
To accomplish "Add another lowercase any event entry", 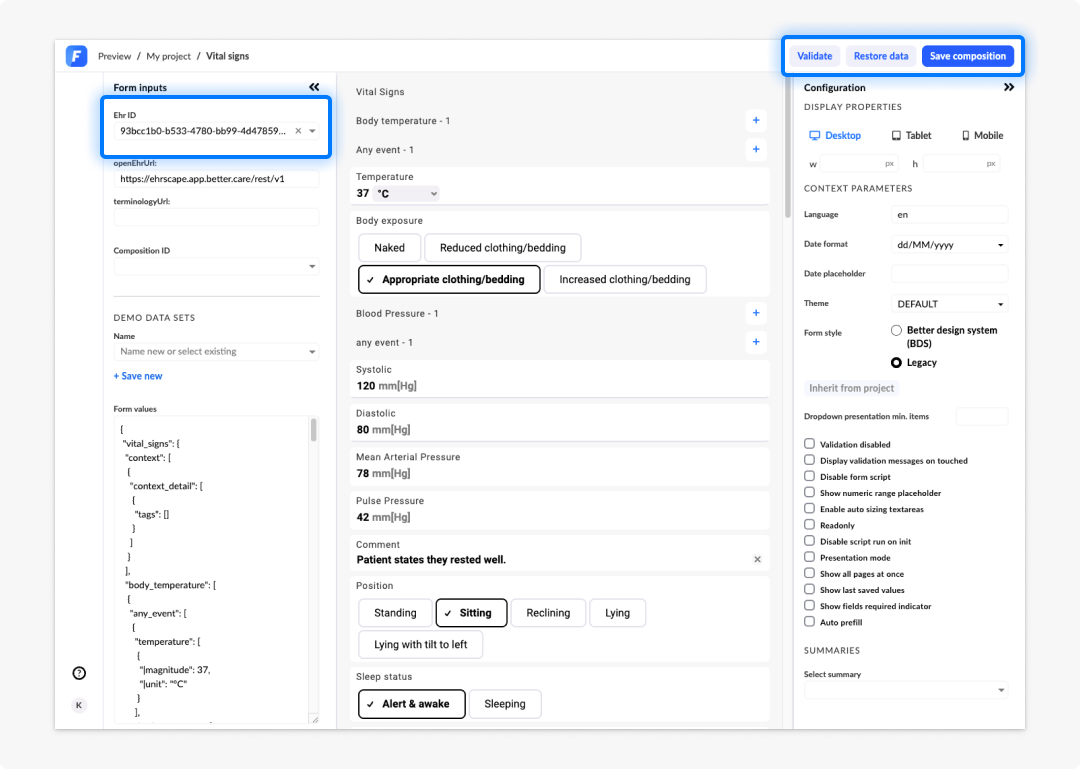I will (x=756, y=342).
